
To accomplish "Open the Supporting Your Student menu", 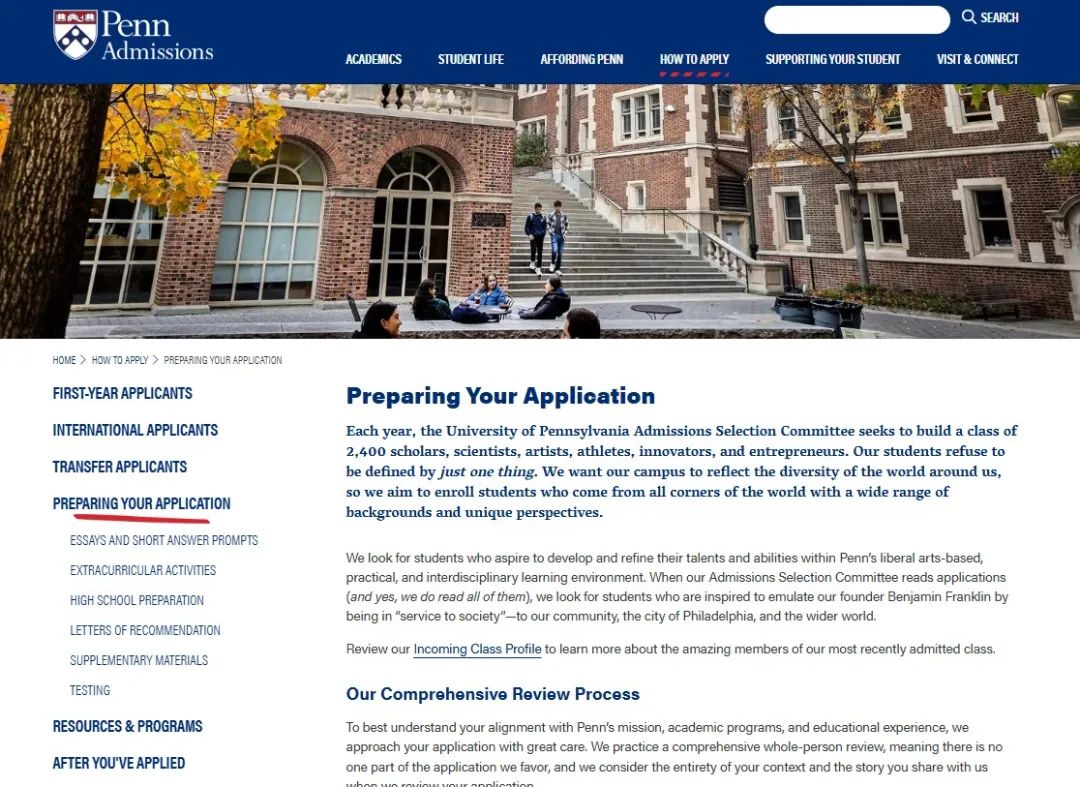I will 833,59.
